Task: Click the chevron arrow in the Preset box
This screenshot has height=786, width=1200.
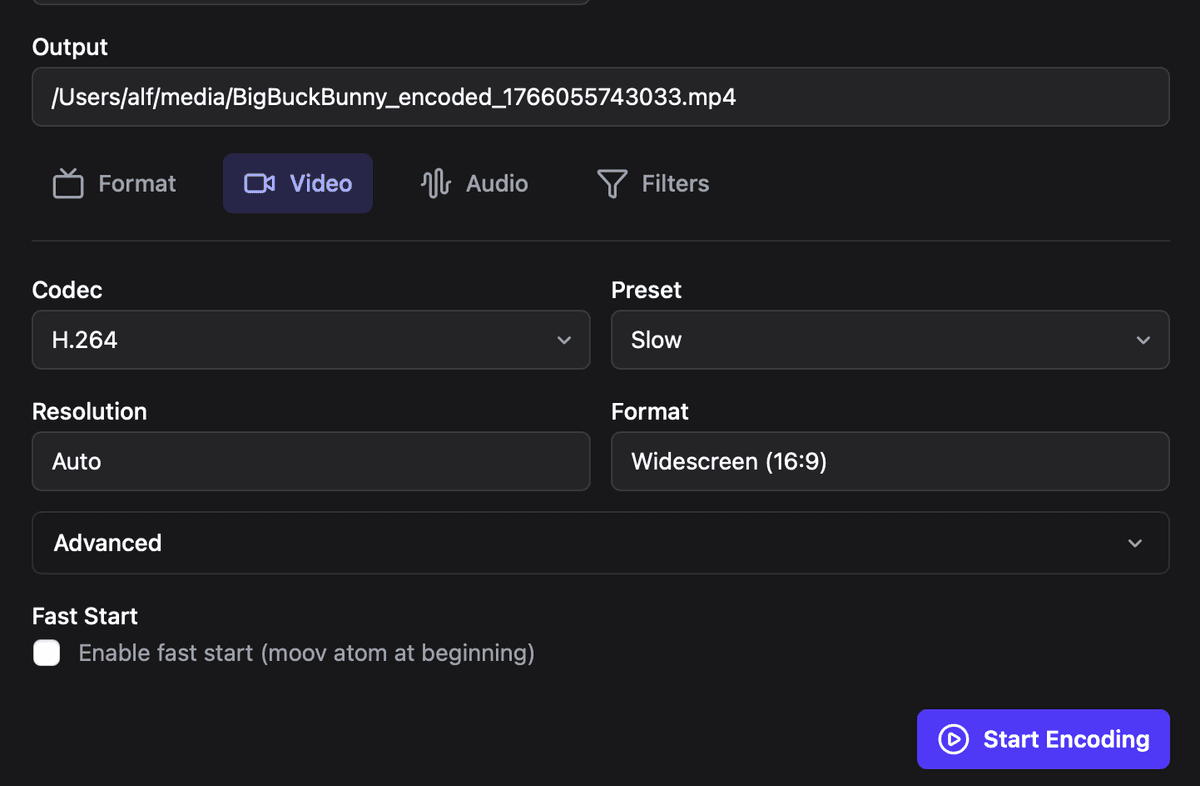Action: (1143, 340)
